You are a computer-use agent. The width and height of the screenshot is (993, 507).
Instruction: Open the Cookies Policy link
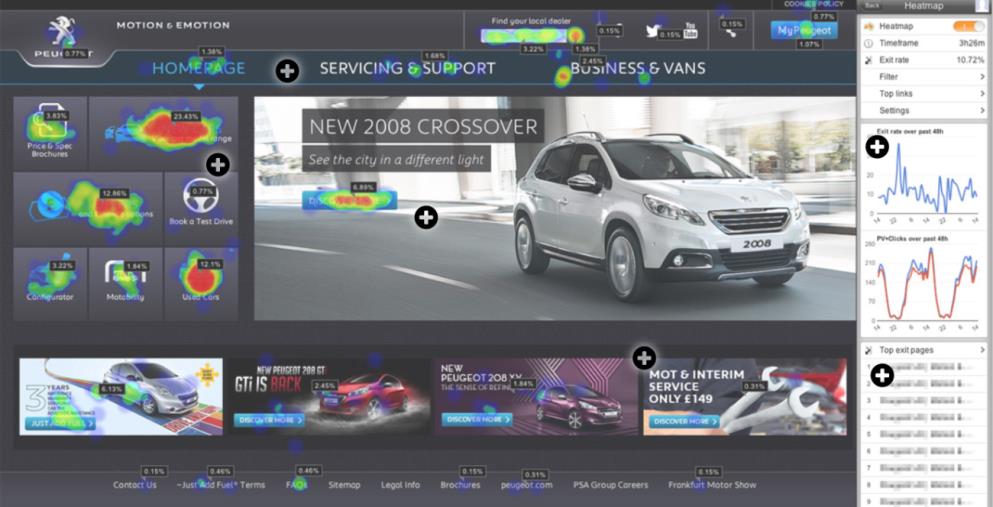tap(814, 4)
